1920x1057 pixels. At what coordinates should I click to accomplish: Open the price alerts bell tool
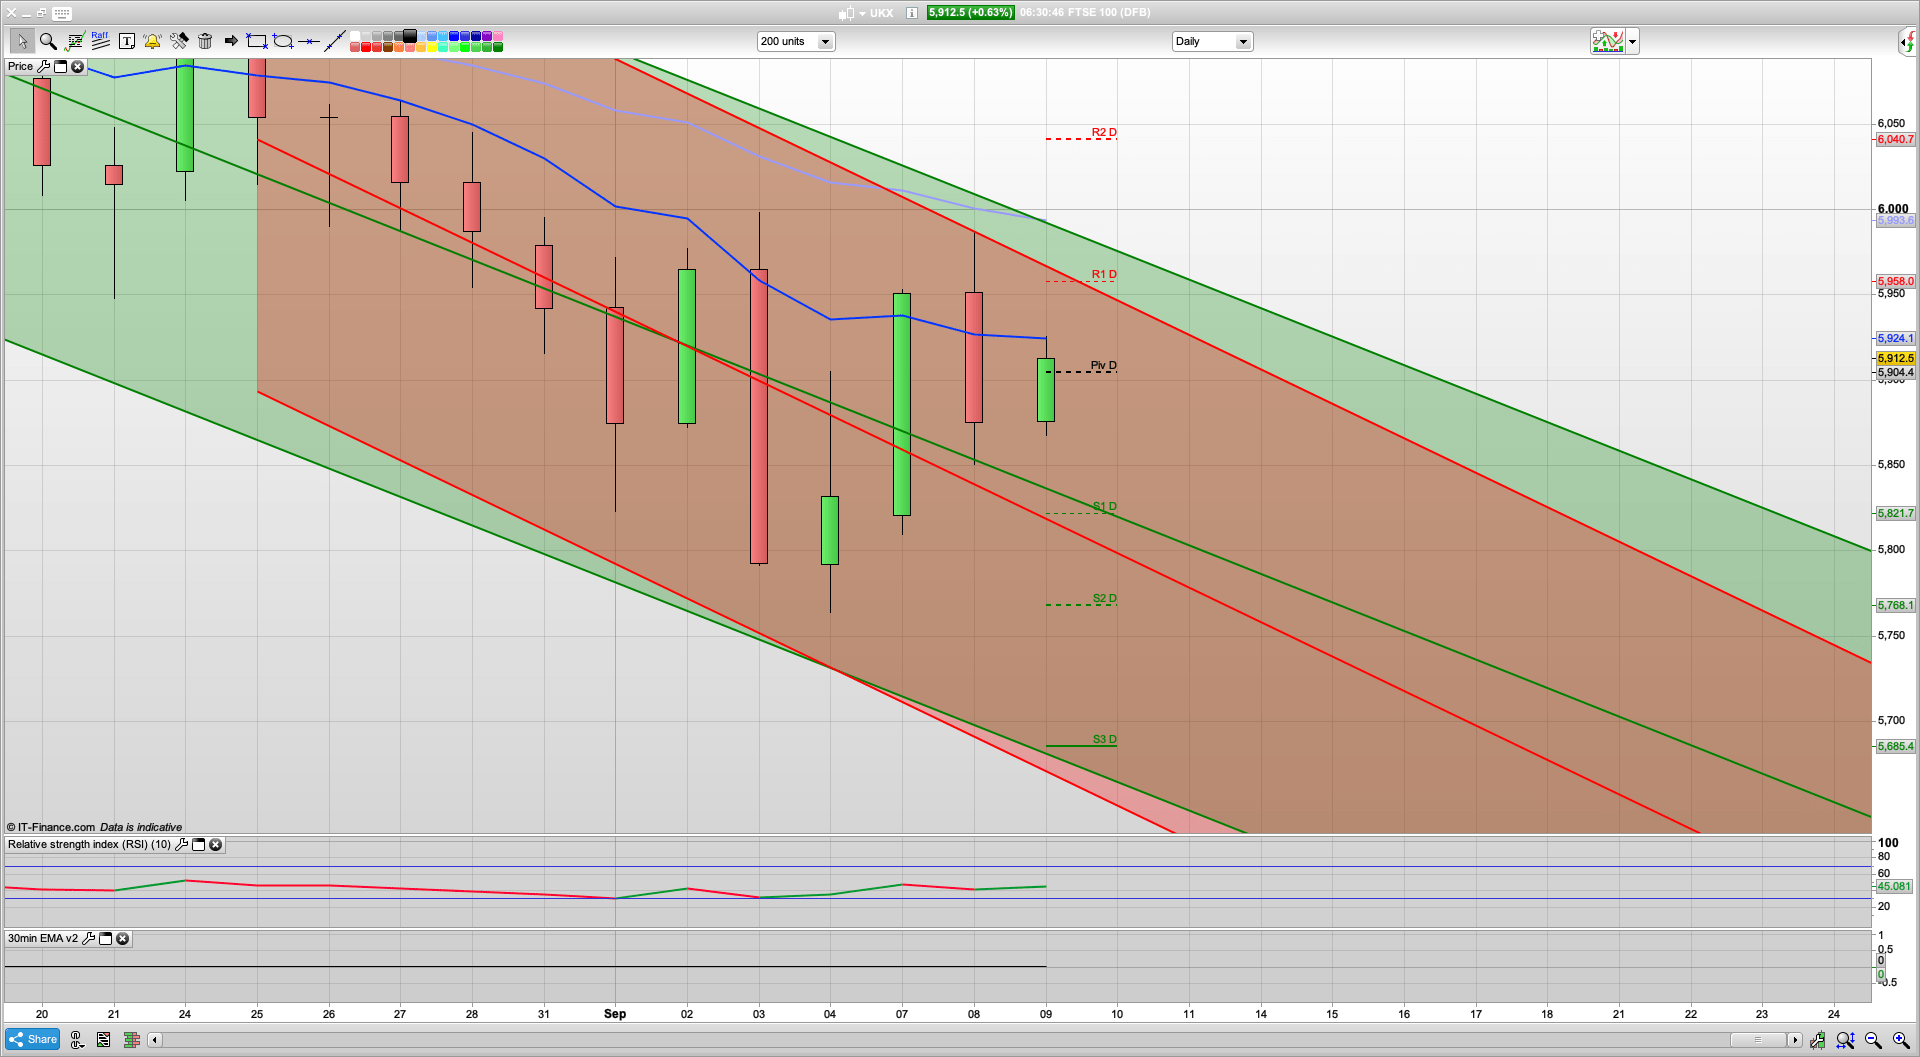151,41
